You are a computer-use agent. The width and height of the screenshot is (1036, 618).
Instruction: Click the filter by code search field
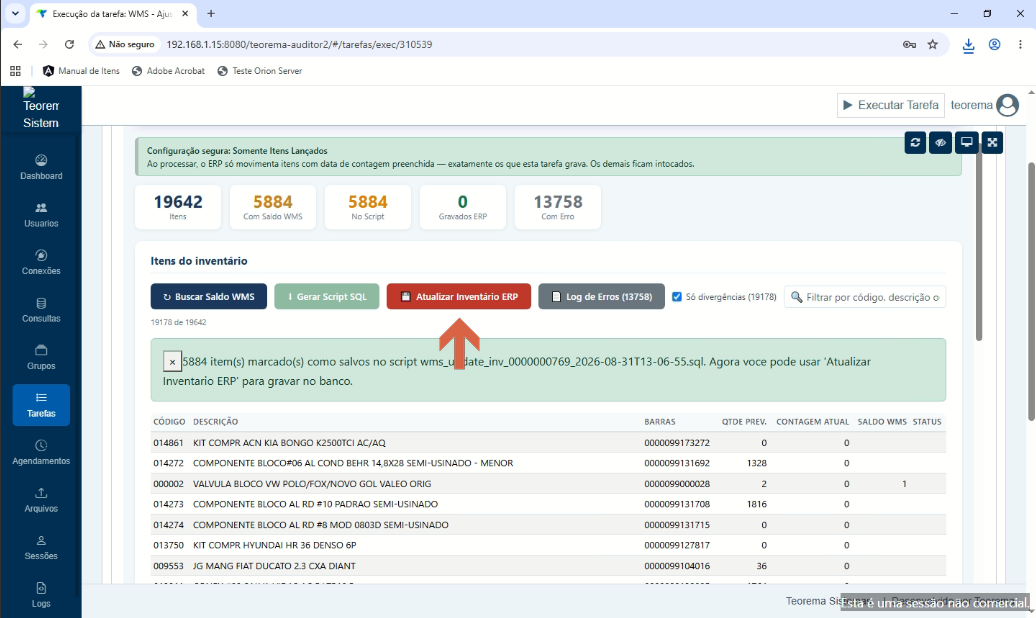[x=865, y=297]
